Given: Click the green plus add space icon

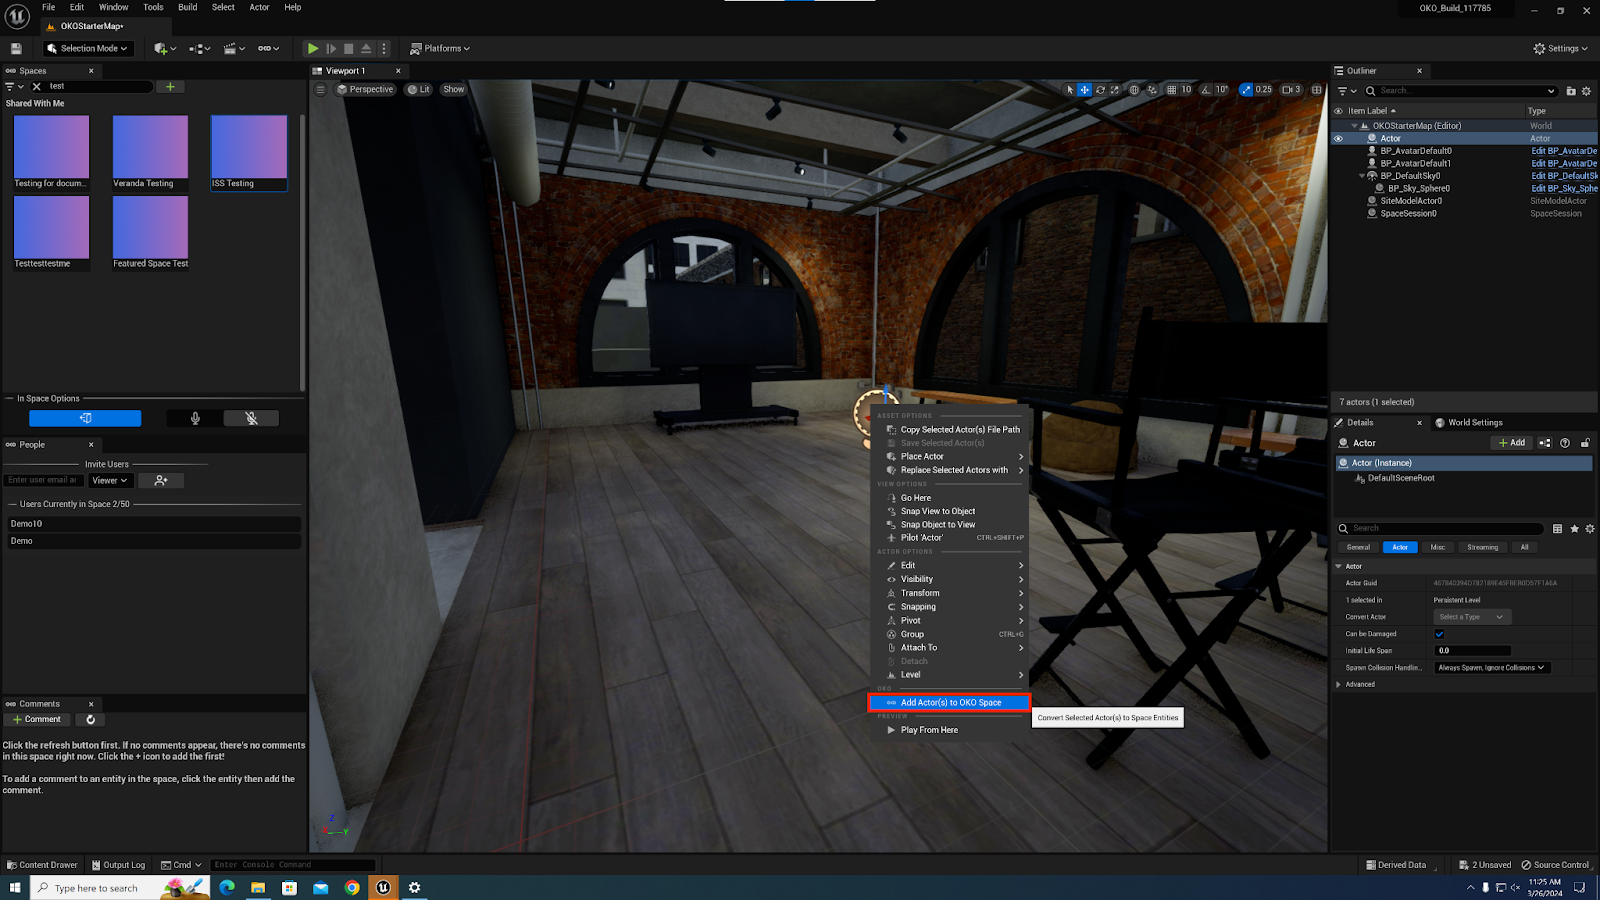Looking at the screenshot, I should [x=170, y=87].
